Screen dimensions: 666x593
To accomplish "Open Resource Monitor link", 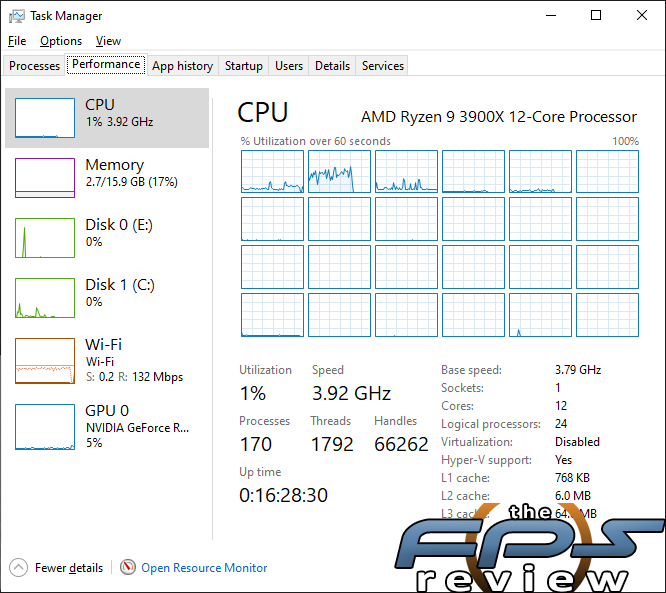I will pos(204,568).
